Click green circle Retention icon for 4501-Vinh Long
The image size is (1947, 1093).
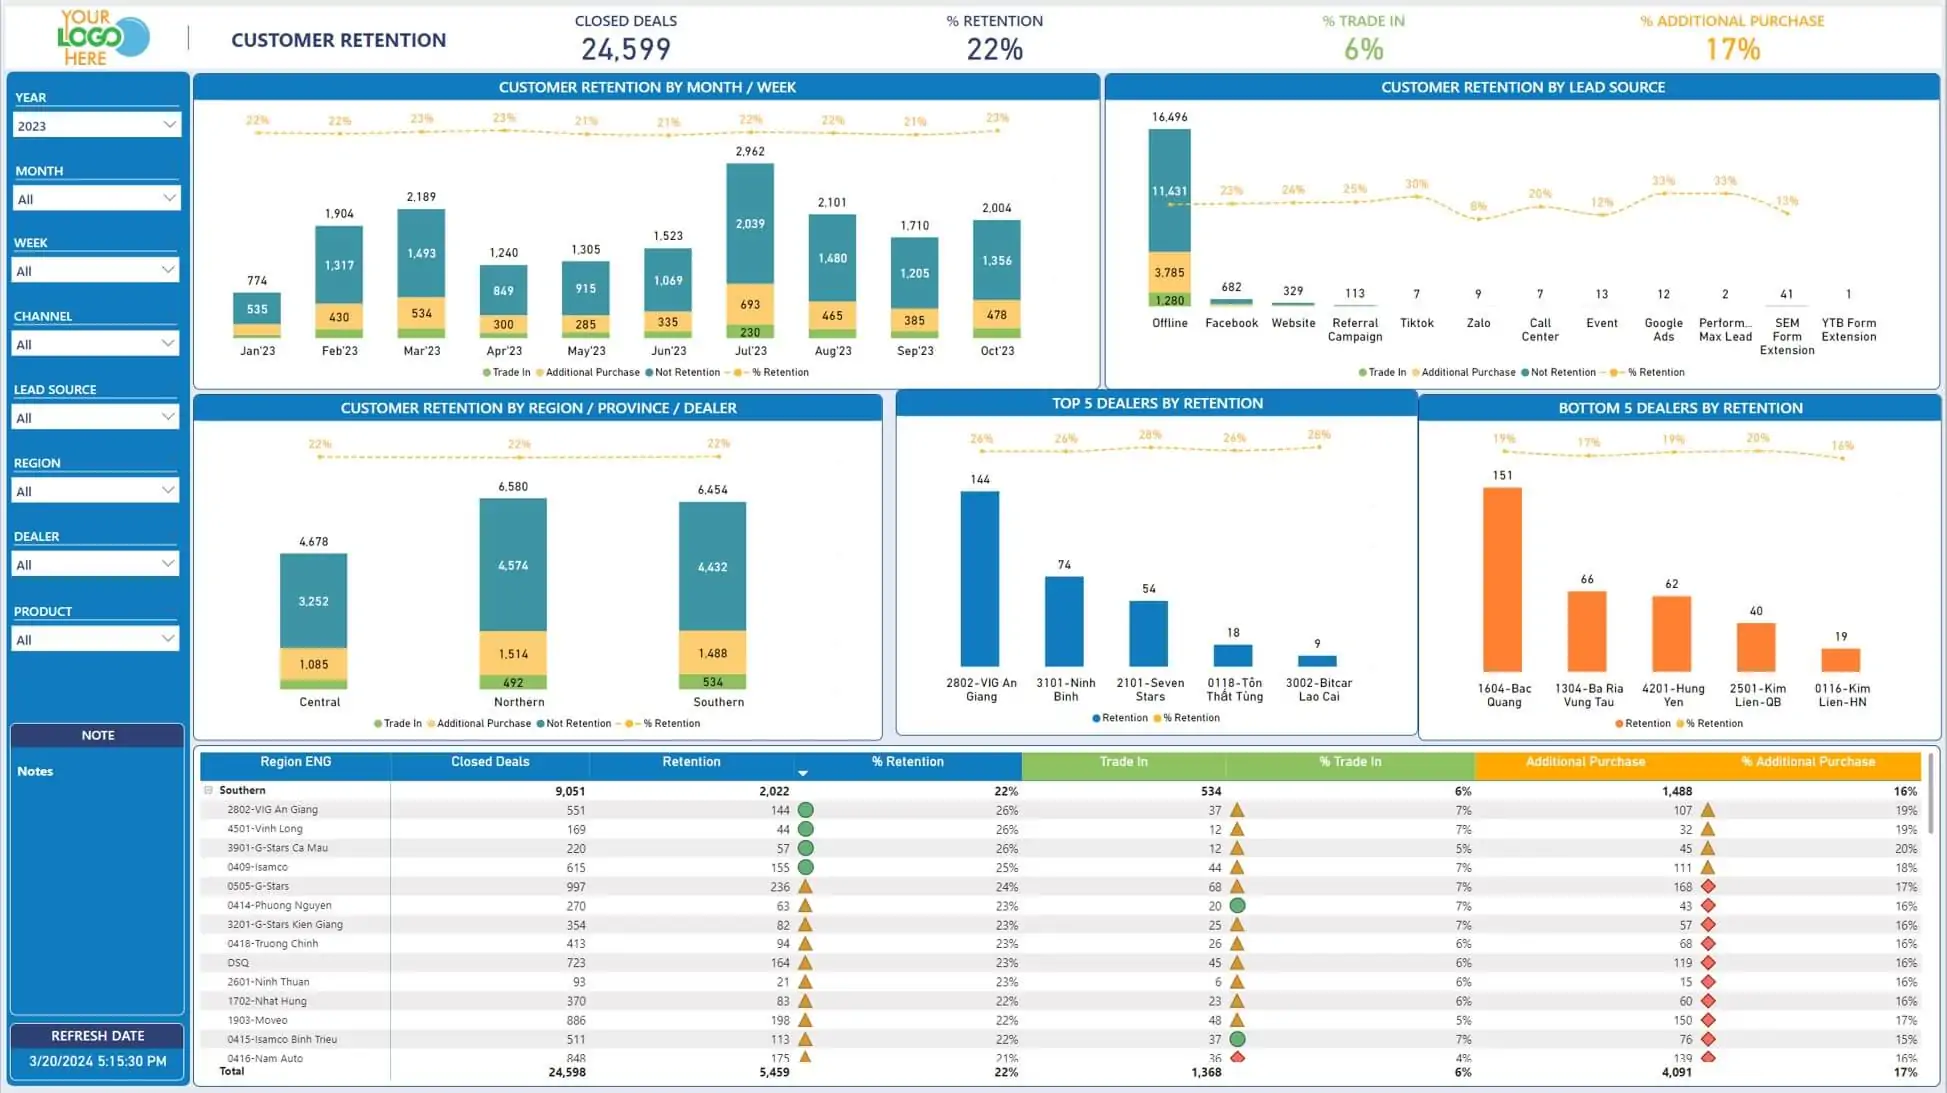[805, 829]
